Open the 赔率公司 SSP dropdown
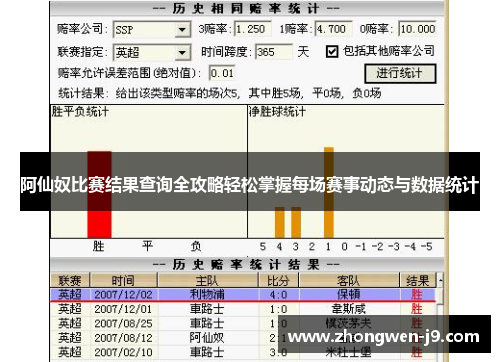The image size is (500, 362). (x=182, y=30)
